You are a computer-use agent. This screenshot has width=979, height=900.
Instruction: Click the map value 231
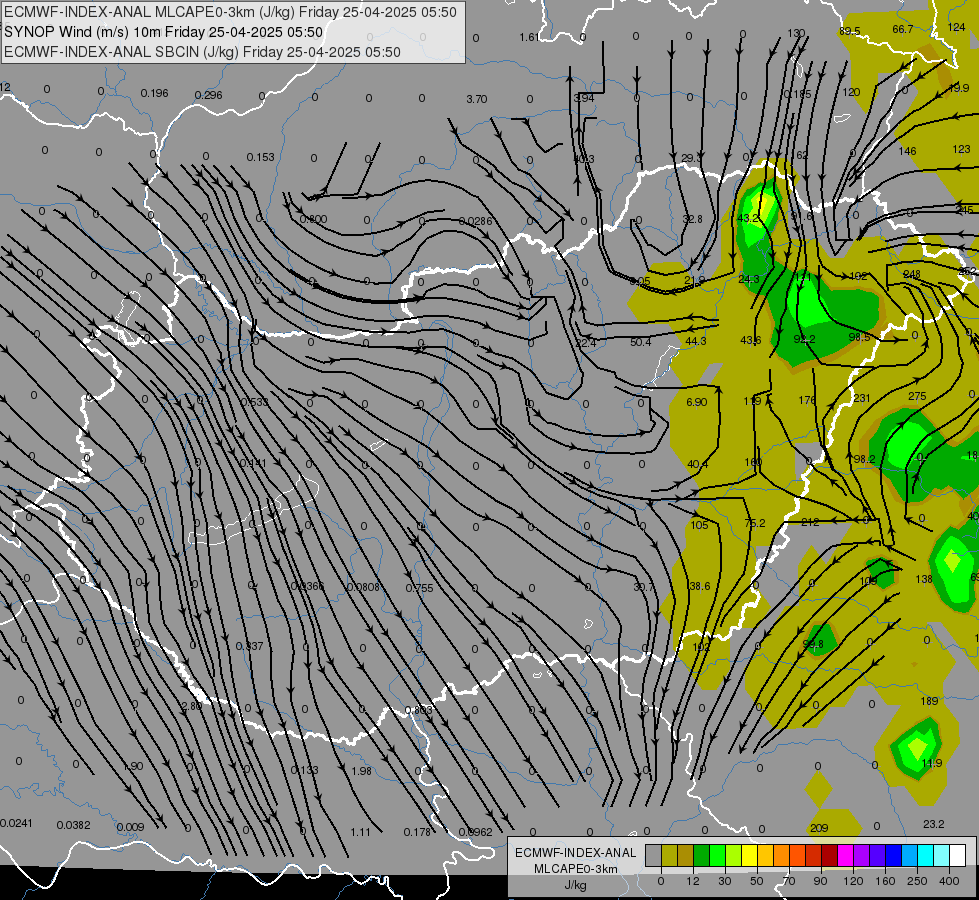tap(862, 398)
